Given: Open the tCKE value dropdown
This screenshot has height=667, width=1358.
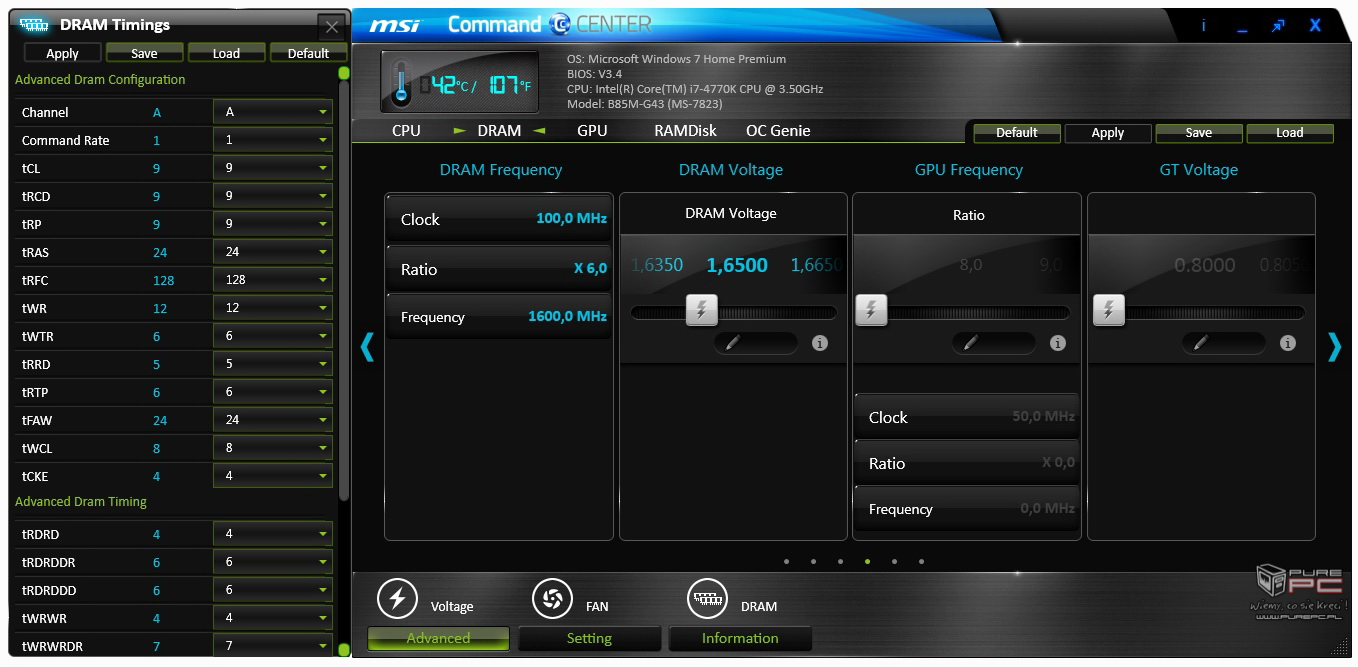Looking at the screenshot, I should (273, 476).
